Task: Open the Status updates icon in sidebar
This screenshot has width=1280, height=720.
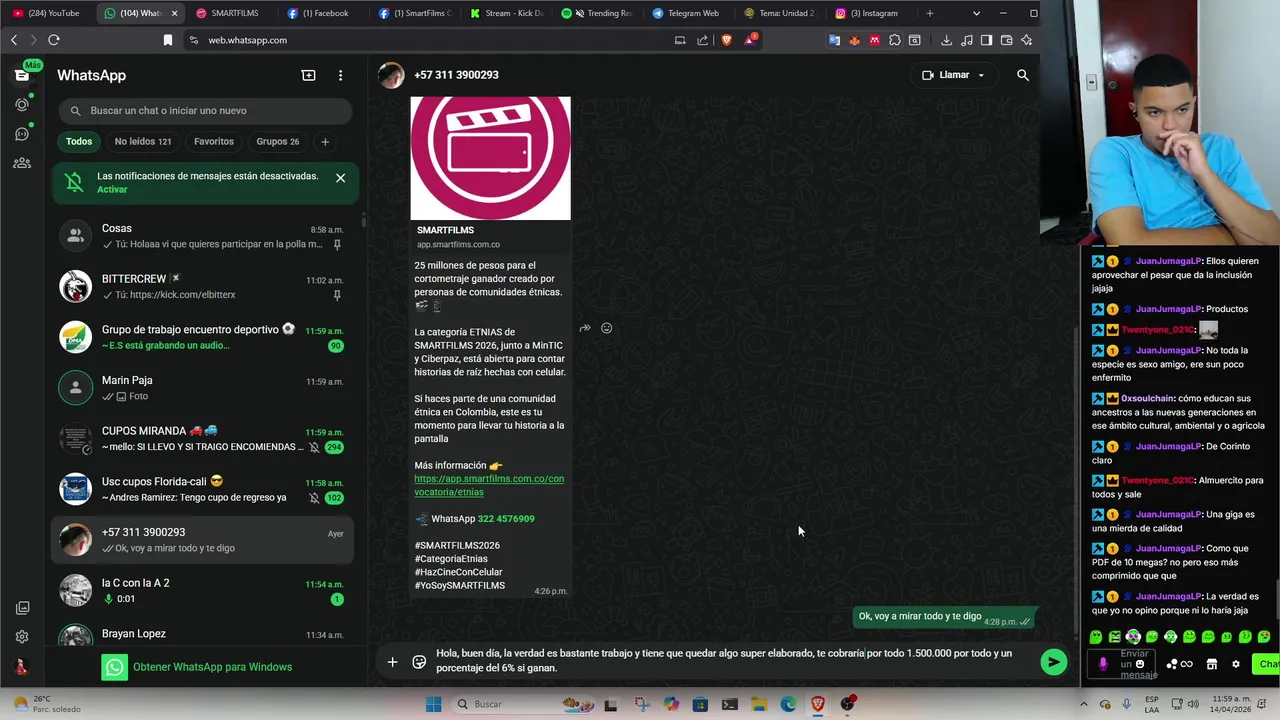Action: coord(22,104)
